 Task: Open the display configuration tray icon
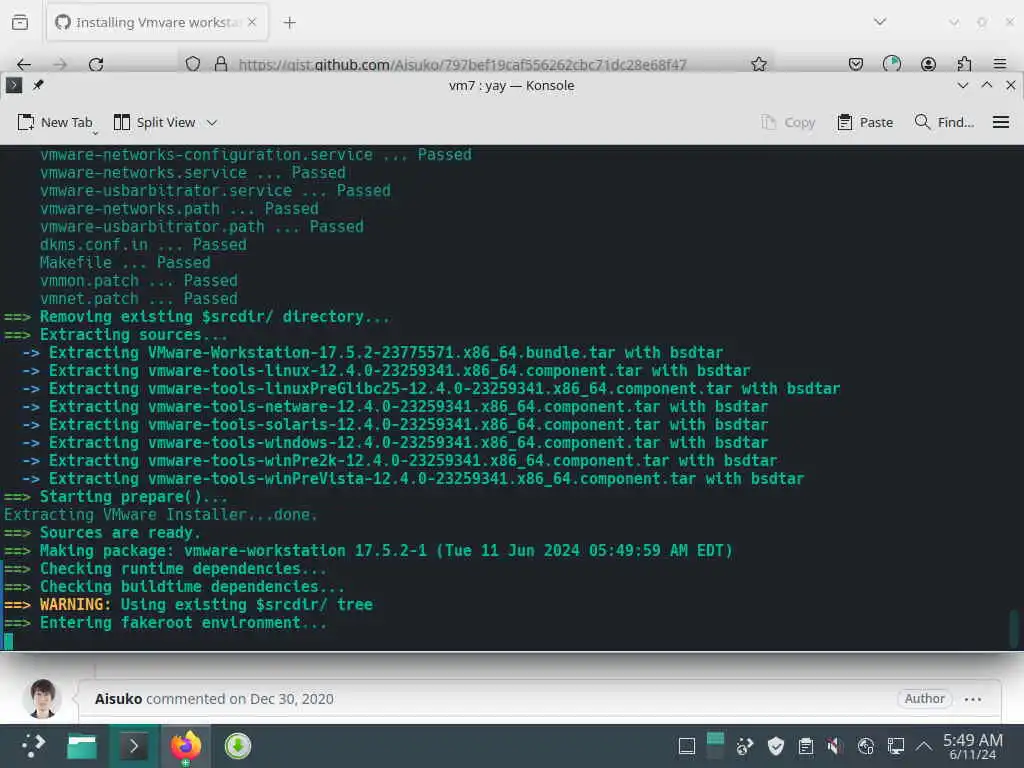(x=895, y=746)
